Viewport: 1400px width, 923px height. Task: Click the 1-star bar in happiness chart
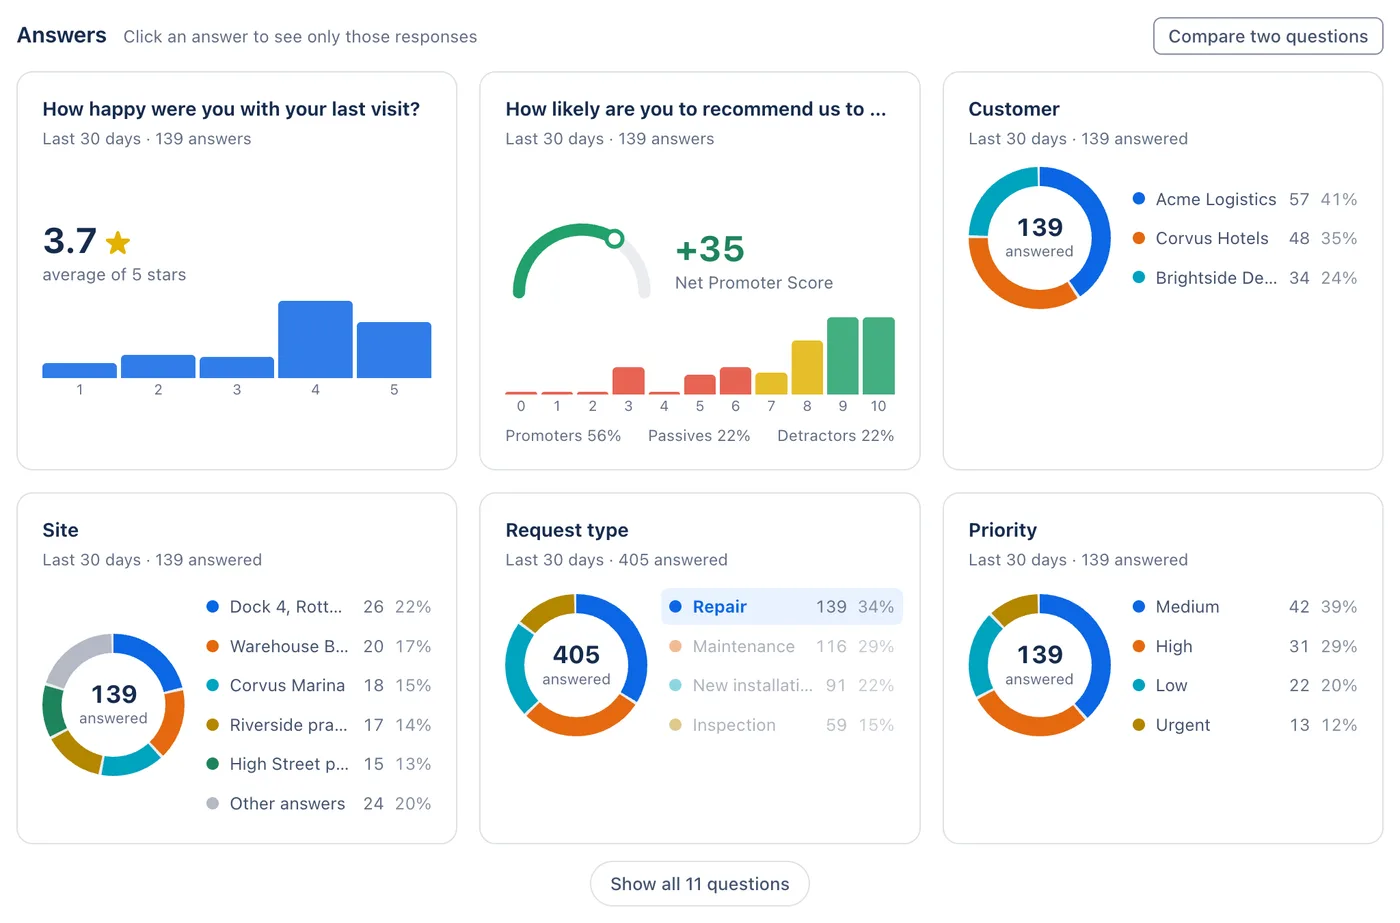click(x=79, y=370)
